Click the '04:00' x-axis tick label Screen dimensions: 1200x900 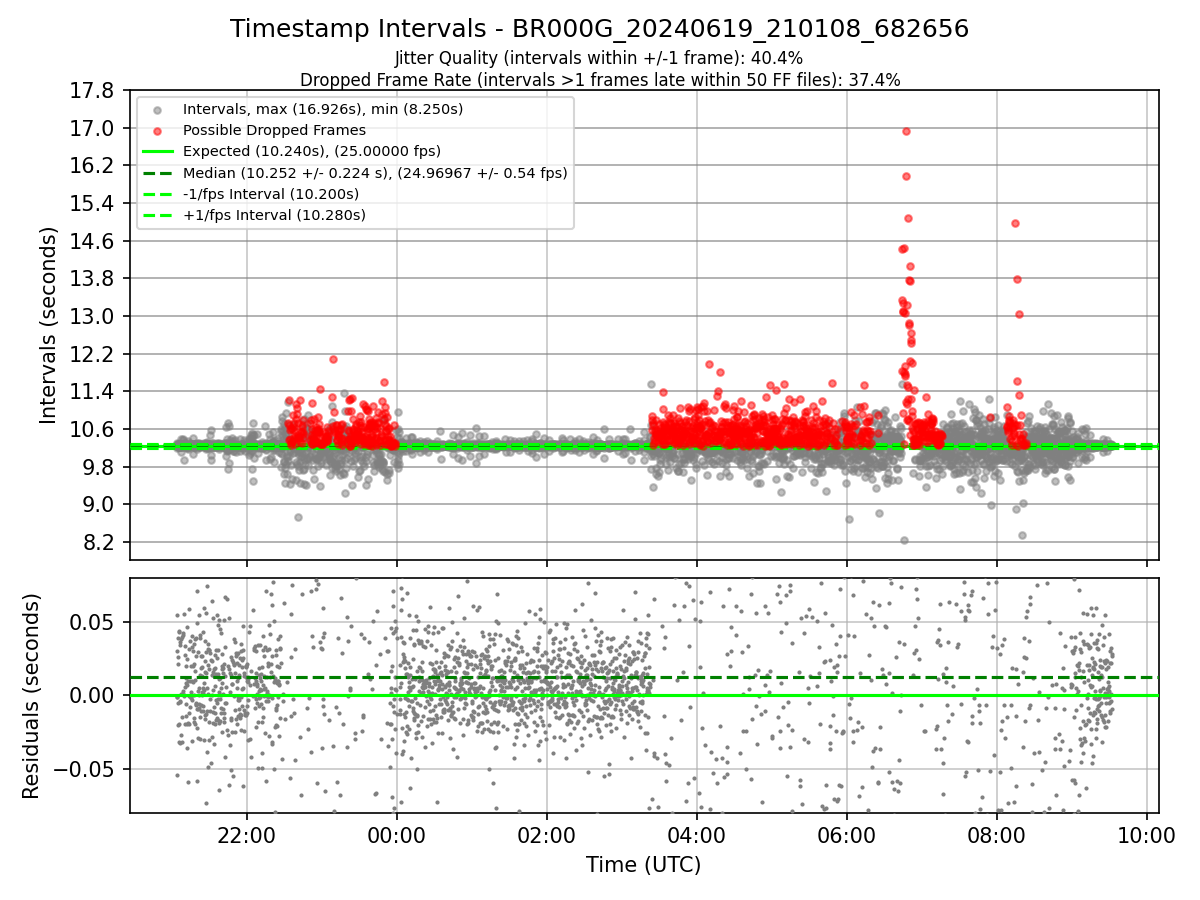point(697,834)
